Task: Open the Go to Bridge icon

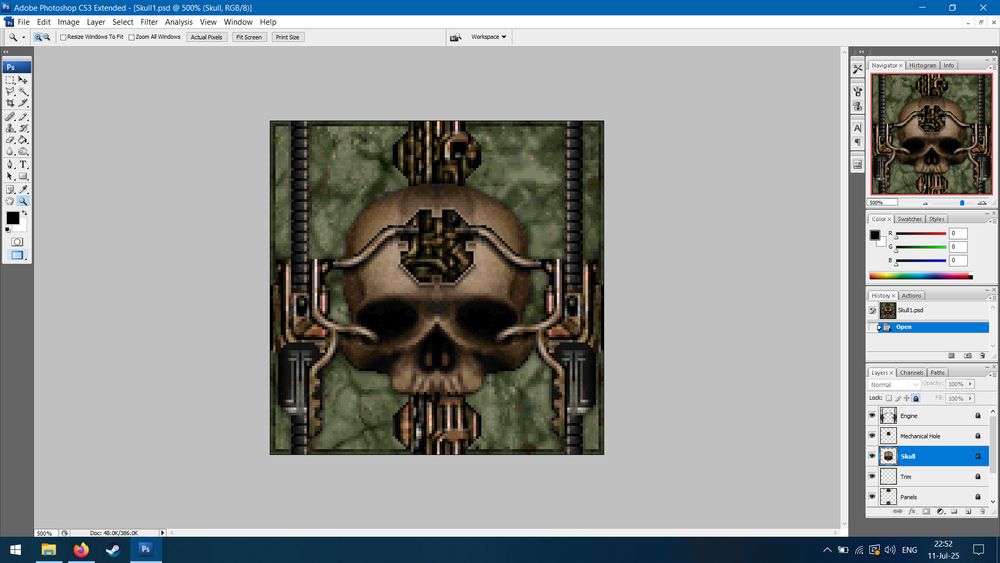Action: click(455, 37)
